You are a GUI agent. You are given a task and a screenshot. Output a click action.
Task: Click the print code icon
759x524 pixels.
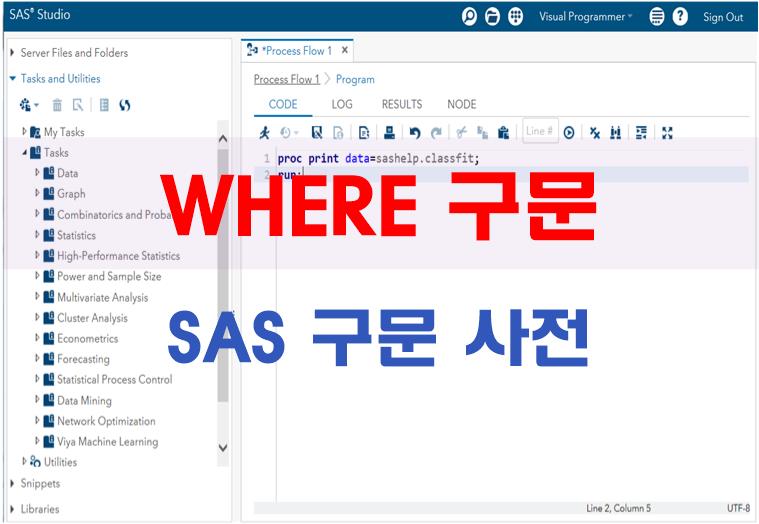[389, 132]
